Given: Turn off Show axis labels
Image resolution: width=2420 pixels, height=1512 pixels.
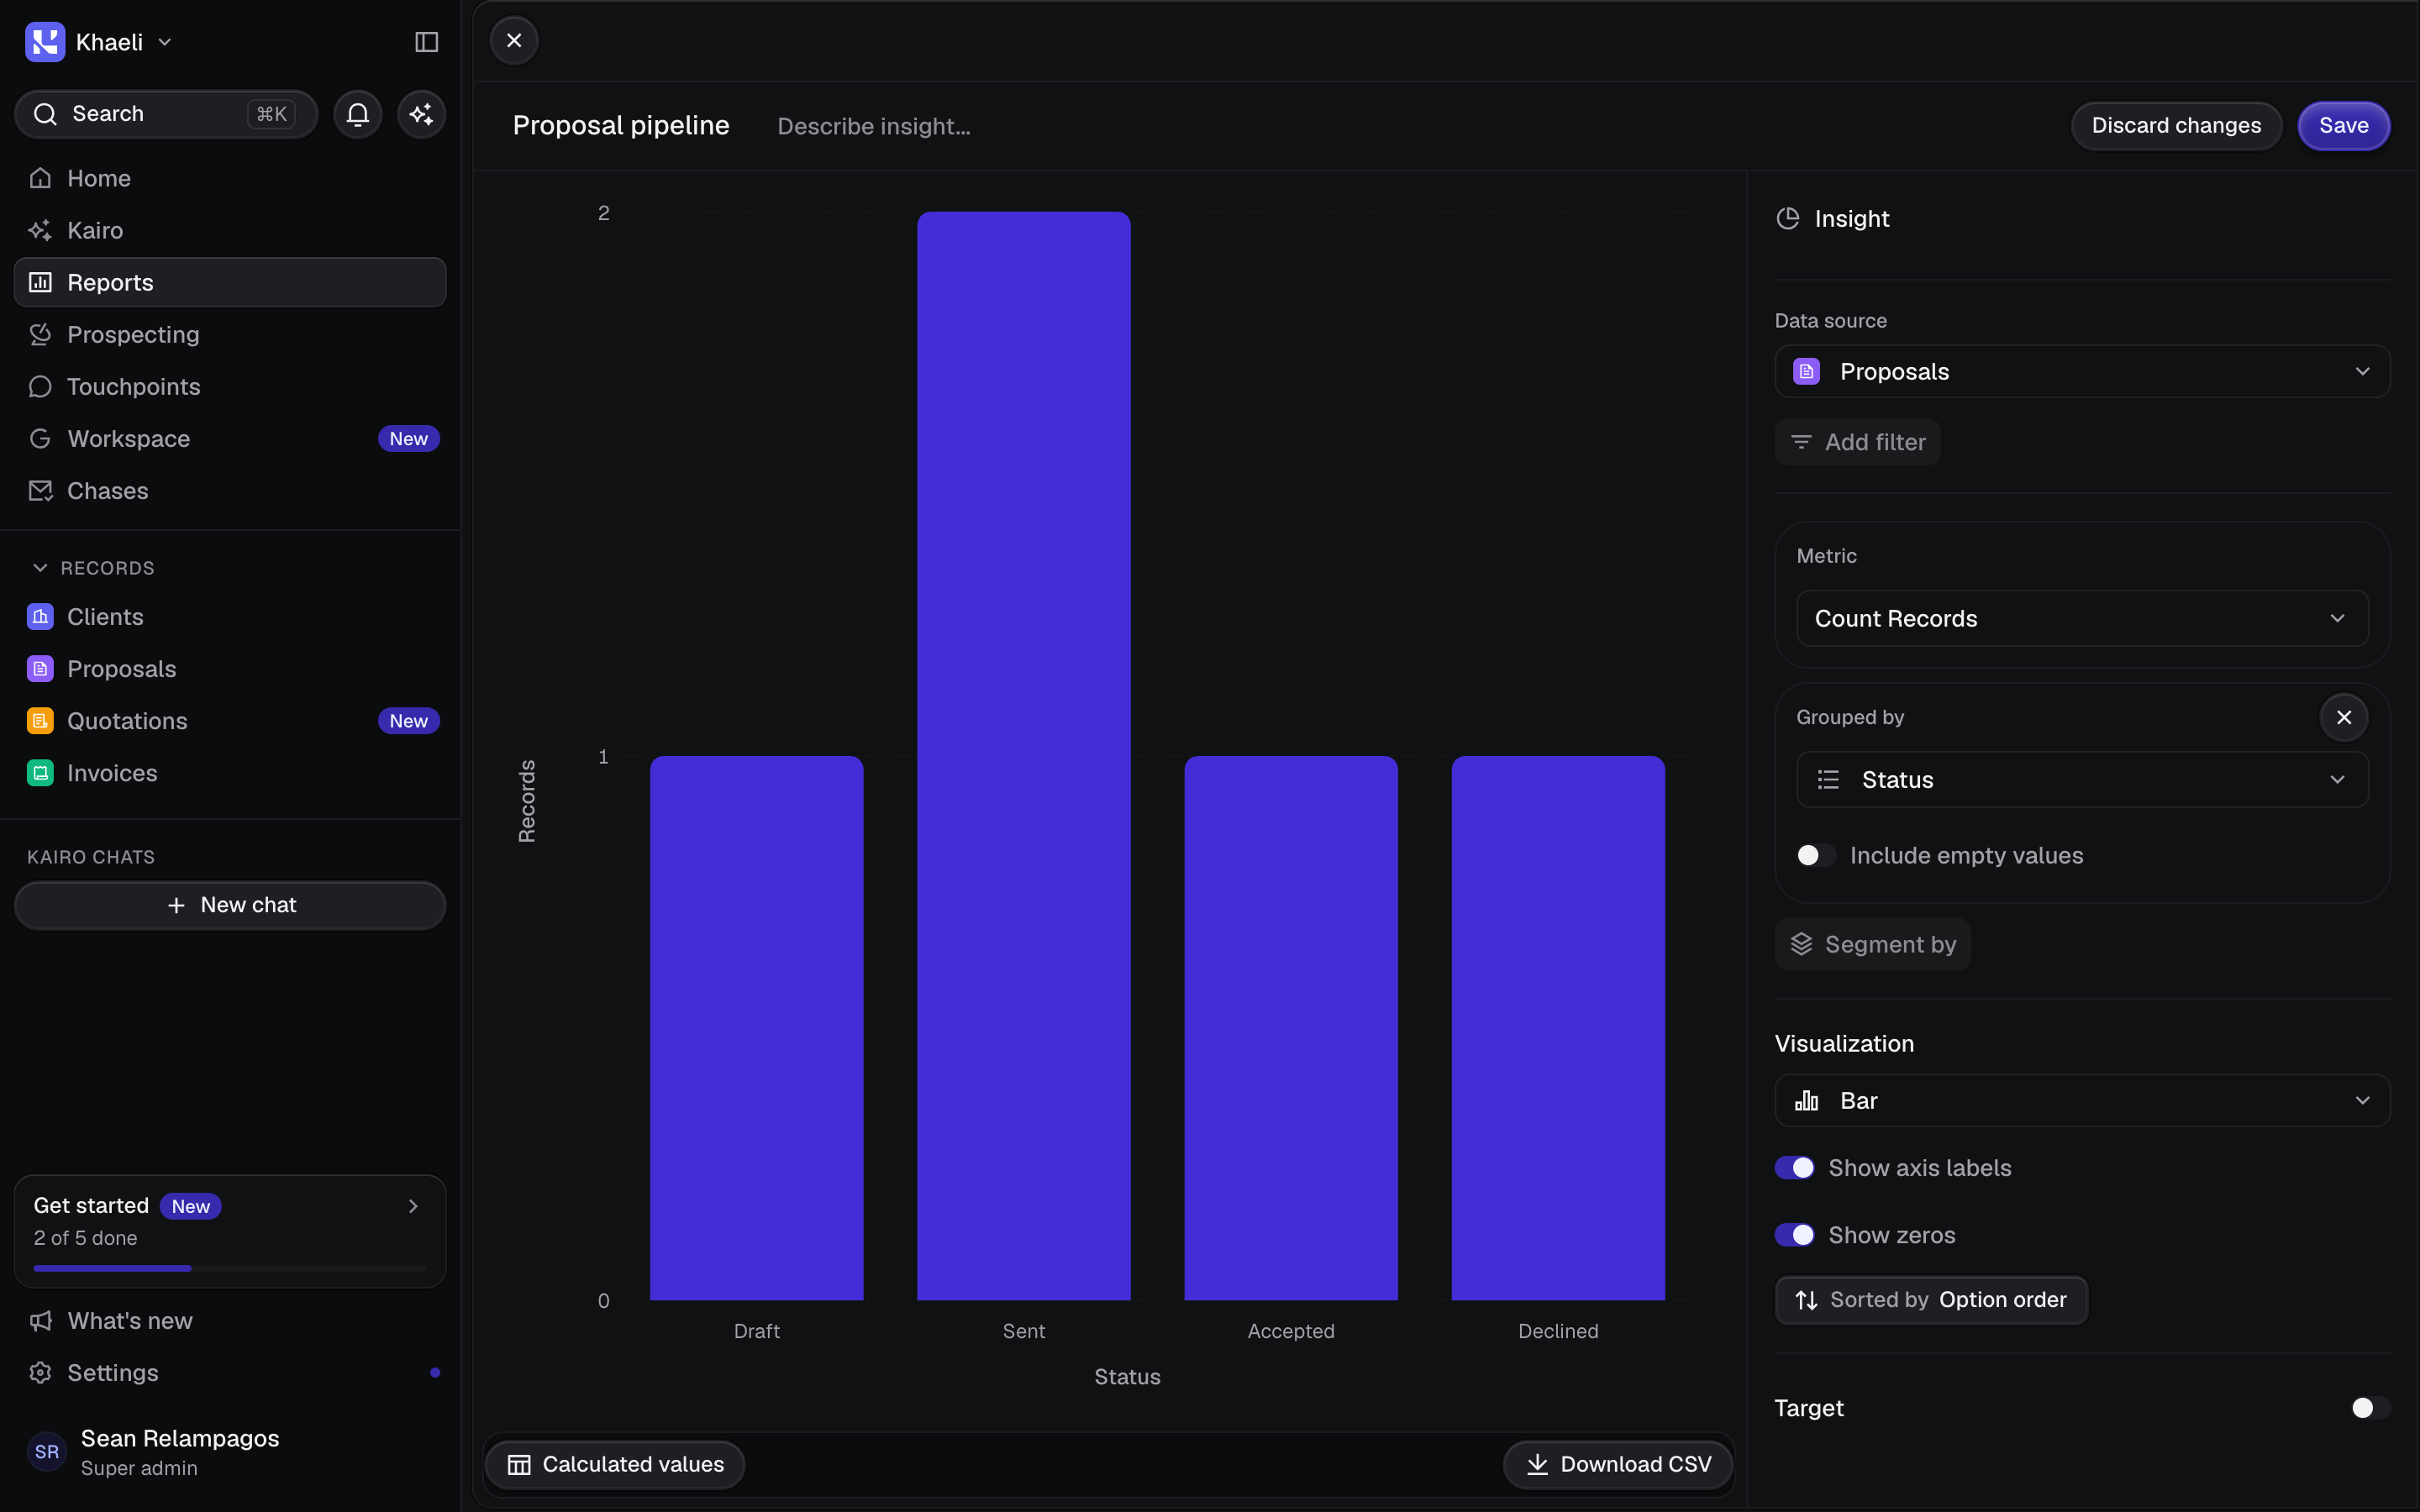Looking at the screenshot, I should [x=1795, y=1168].
